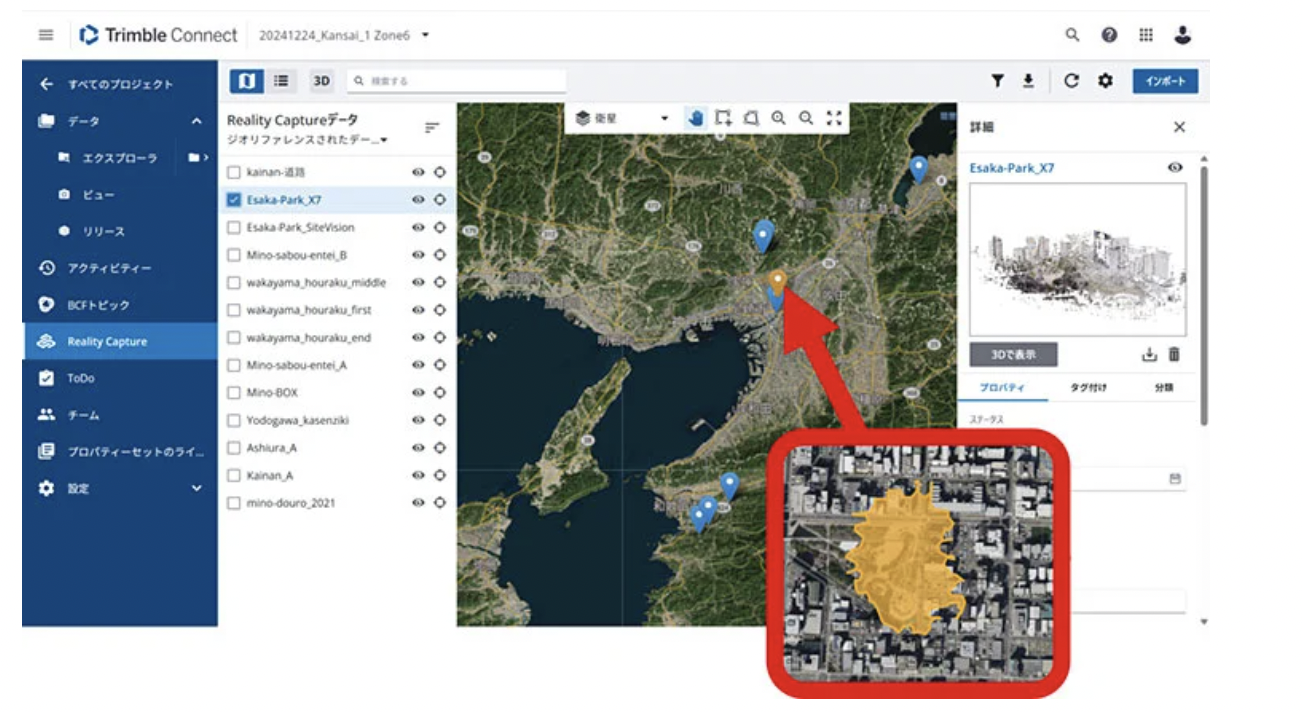The height and width of the screenshot is (712, 1302).
Task: Fit map to full extent
Action: click(x=834, y=118)
